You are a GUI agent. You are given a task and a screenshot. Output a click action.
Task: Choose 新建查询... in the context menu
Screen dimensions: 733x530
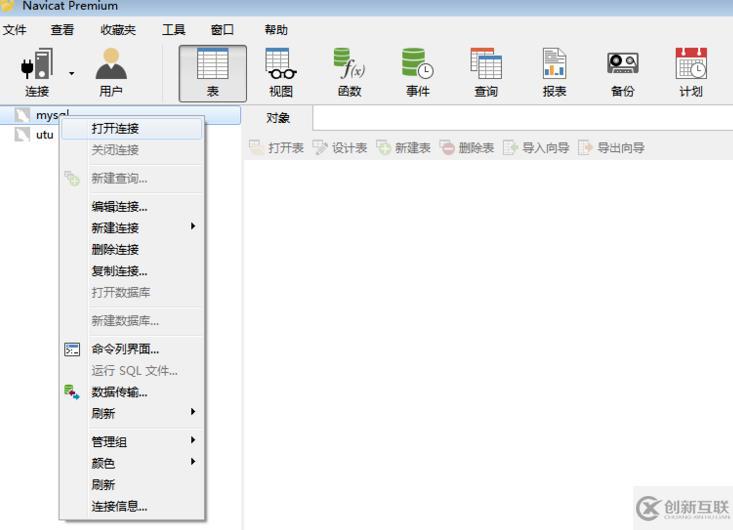(132, 179)
